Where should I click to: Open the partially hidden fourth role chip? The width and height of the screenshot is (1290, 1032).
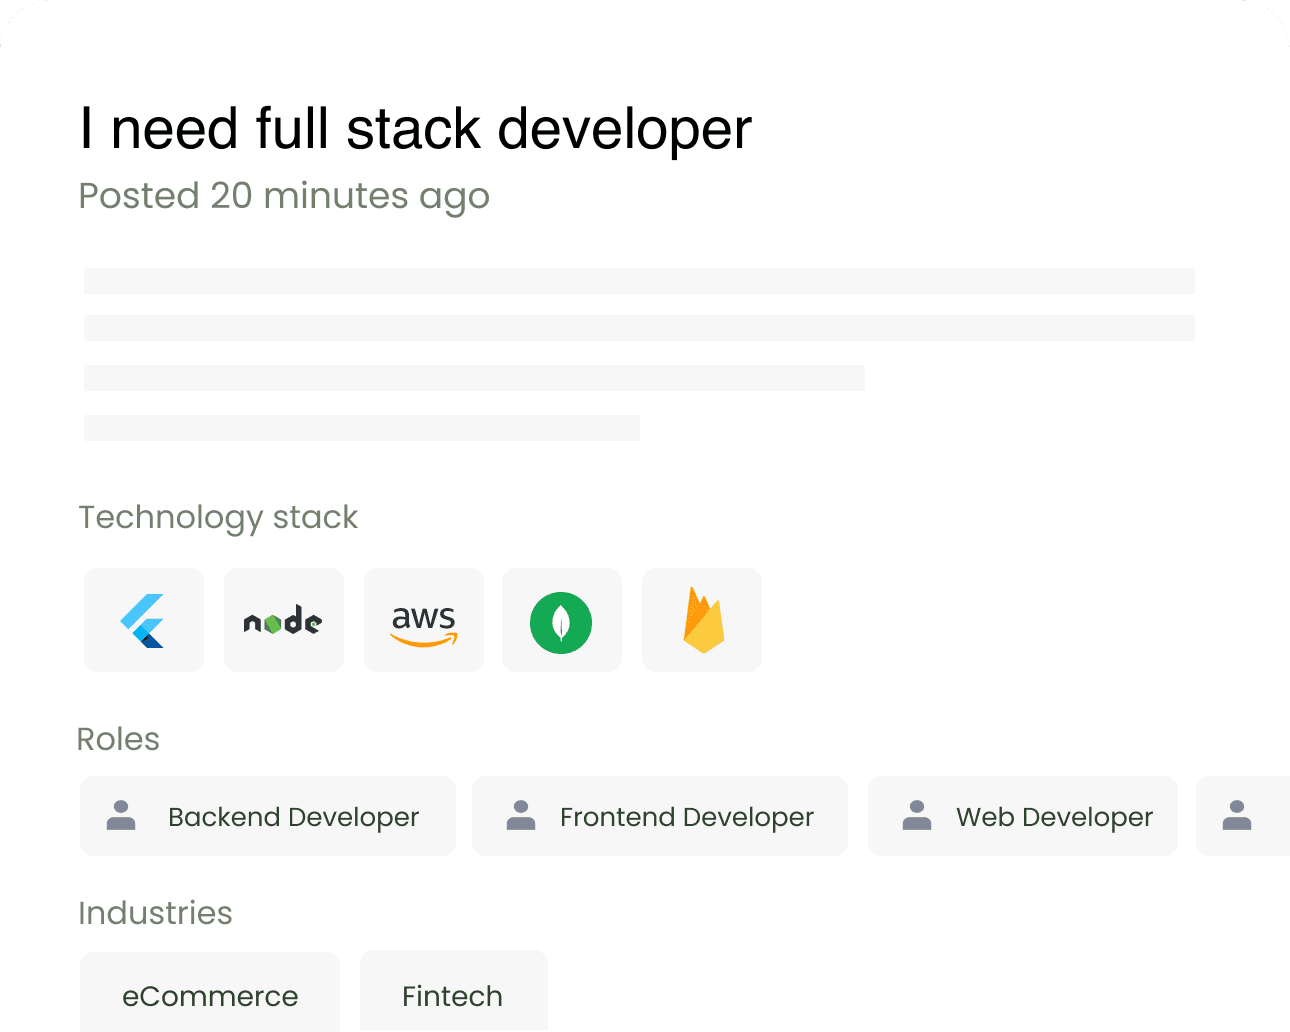coord(1243,816)
